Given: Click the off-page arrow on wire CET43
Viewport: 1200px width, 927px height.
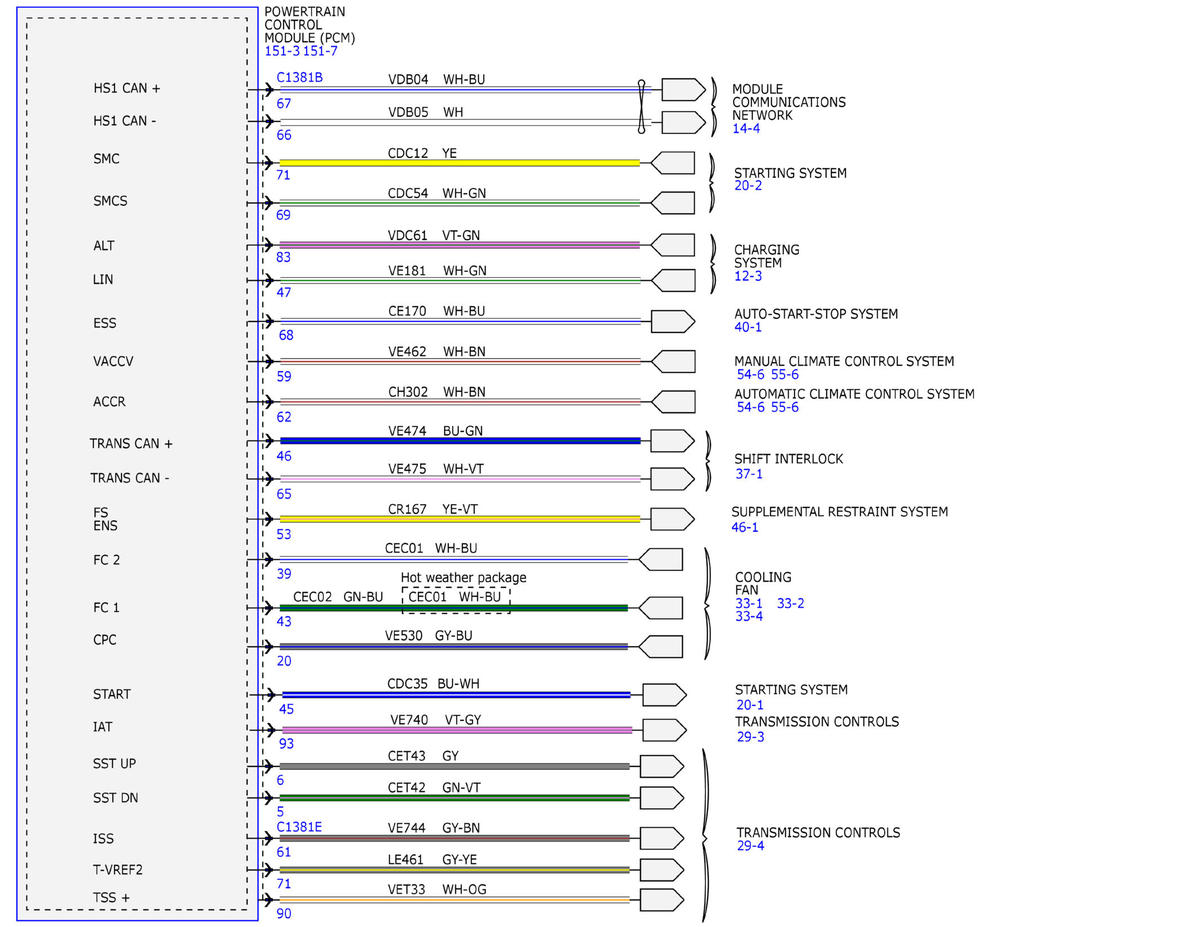Looking at the screenshot, I should (661, 766).
